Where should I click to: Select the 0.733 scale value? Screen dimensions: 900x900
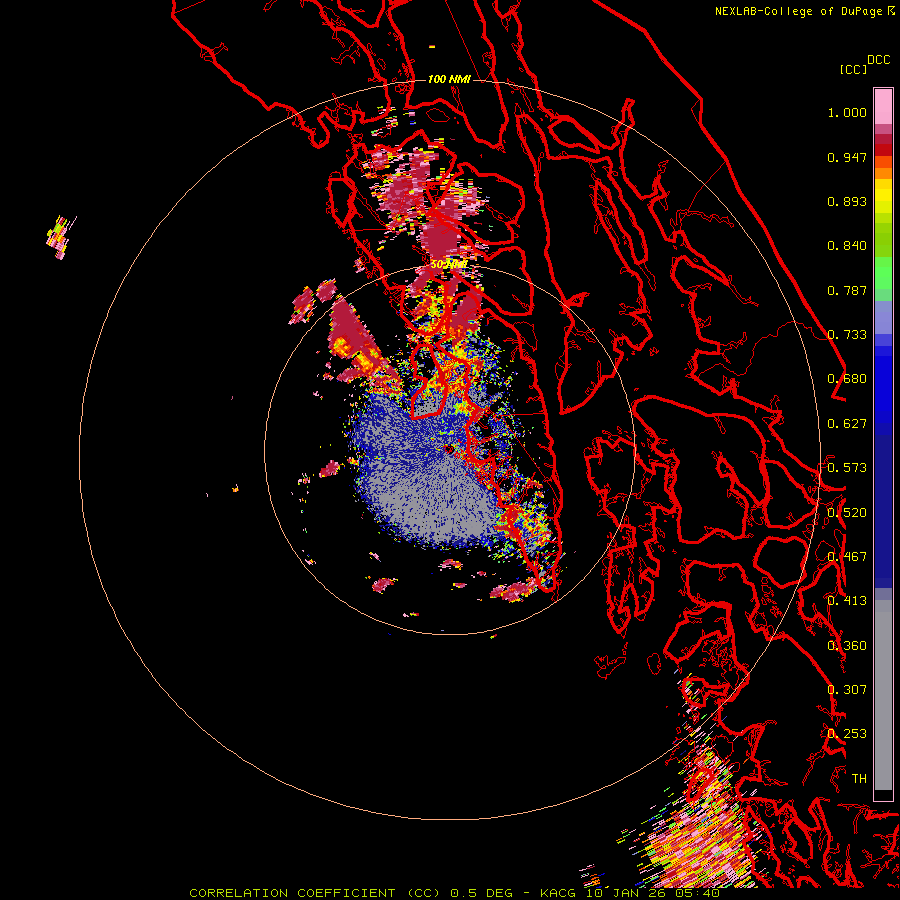coord(847,335)
